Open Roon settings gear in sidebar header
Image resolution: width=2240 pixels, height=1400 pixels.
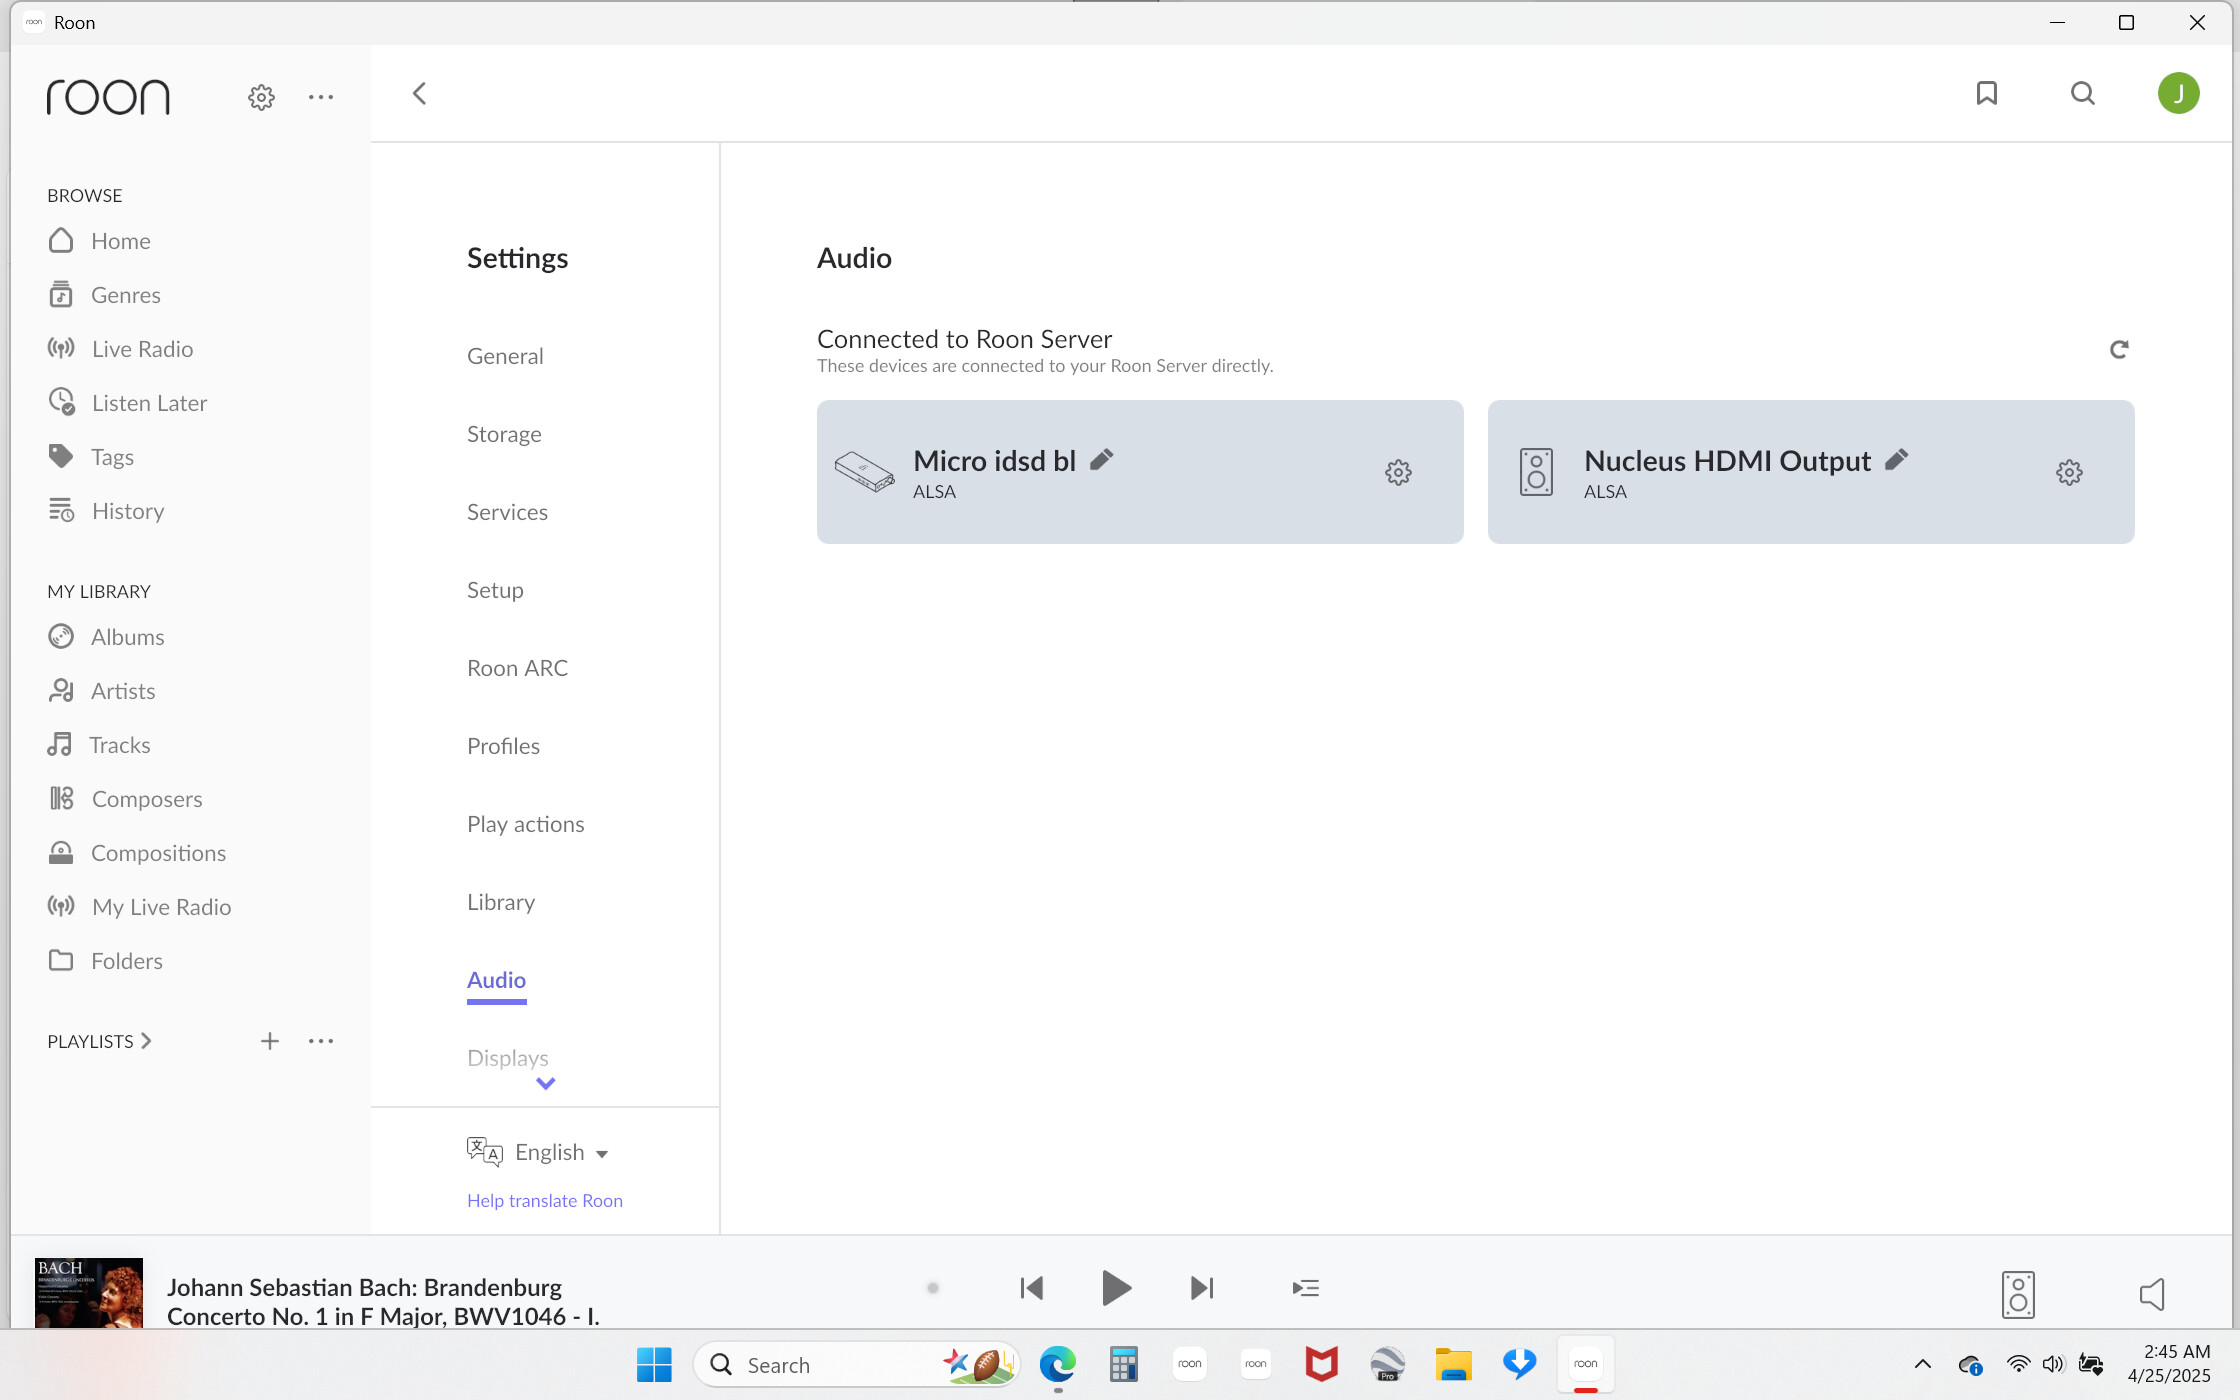click(261, 97)
